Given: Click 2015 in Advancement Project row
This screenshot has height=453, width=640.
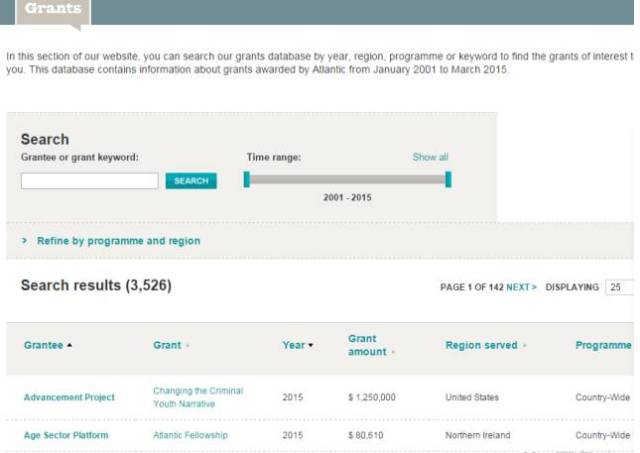Looking at the screenshot, I should [x=293, y=397].
